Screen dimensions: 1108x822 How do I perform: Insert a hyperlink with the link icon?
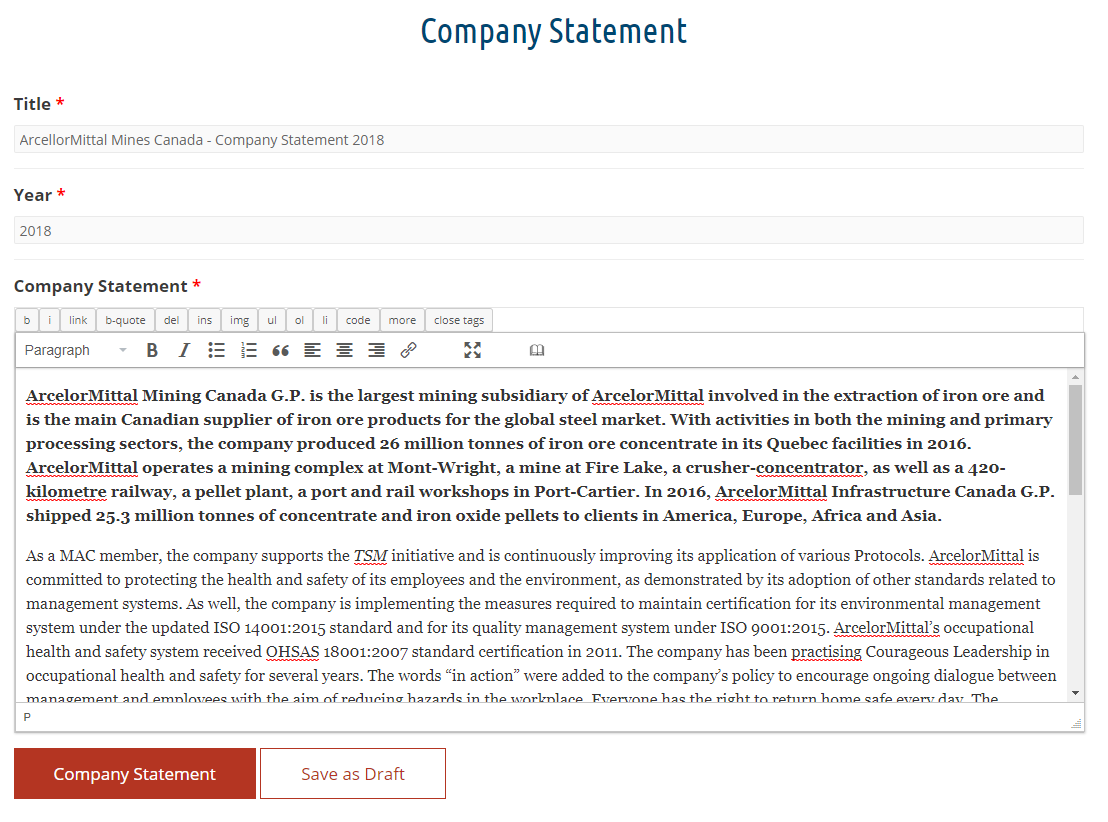(408, 350)
